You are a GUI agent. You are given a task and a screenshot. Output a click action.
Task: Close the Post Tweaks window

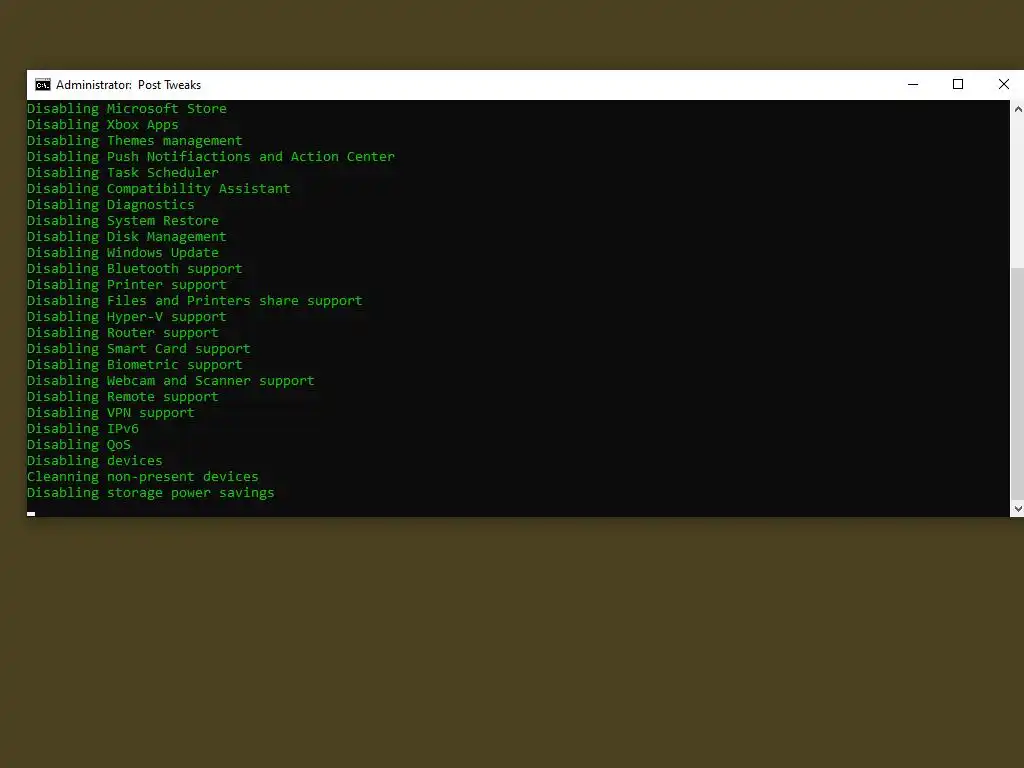pyautogui.click(x=1004, y=84)
